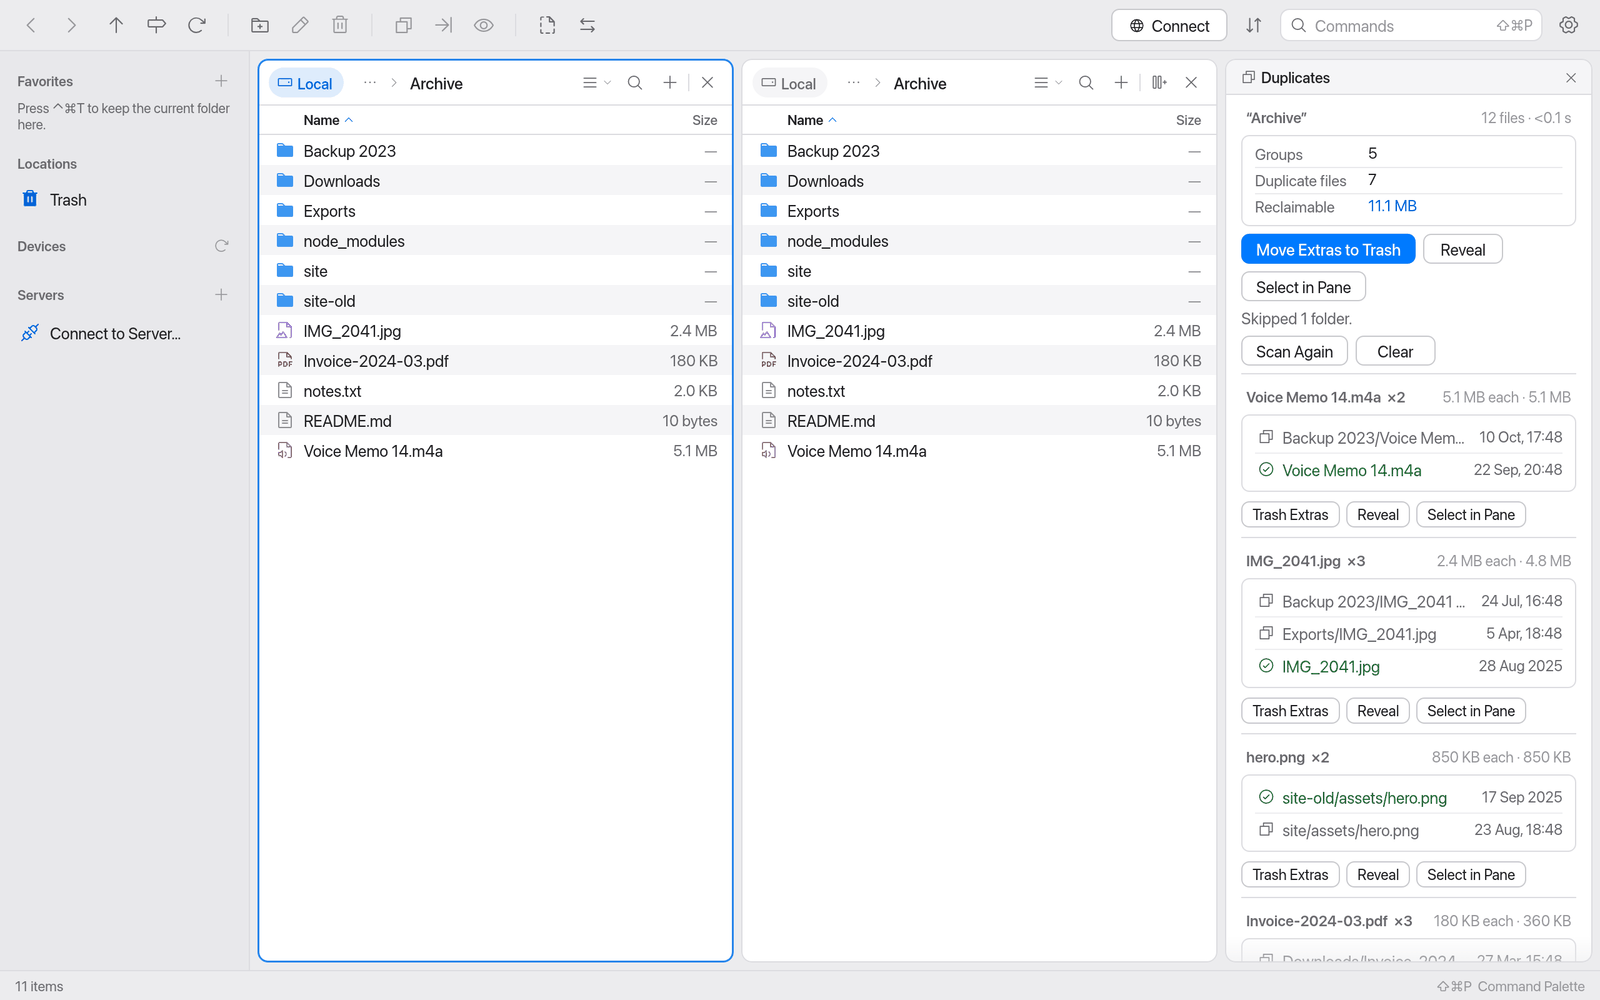Image resolution: width=1600 pixels, height=1000 pixels.
Task: Go up to the parent folder
Action: point(116,25)
